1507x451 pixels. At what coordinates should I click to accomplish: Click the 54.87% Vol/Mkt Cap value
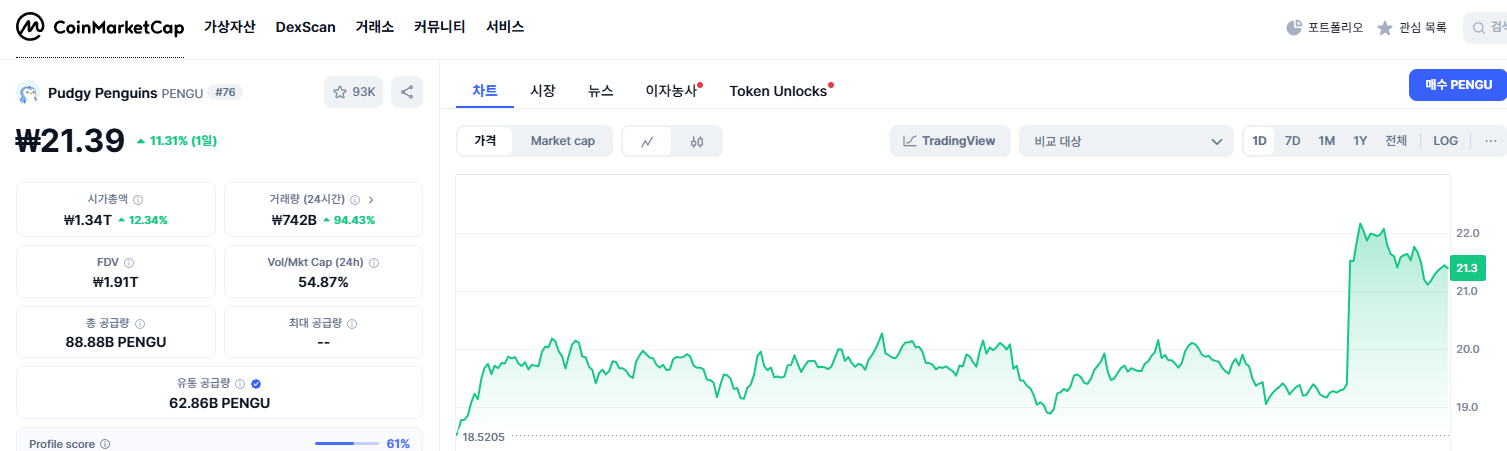(323, 282)
